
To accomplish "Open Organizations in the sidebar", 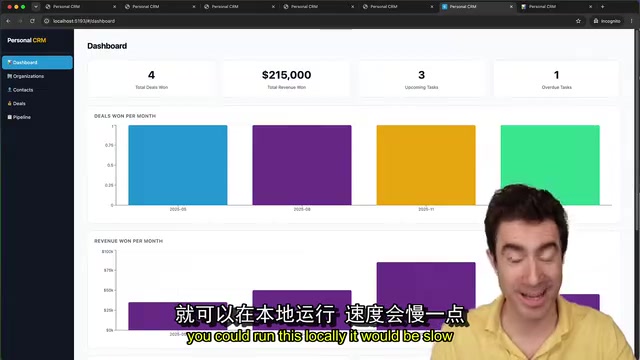I will 37,76.
